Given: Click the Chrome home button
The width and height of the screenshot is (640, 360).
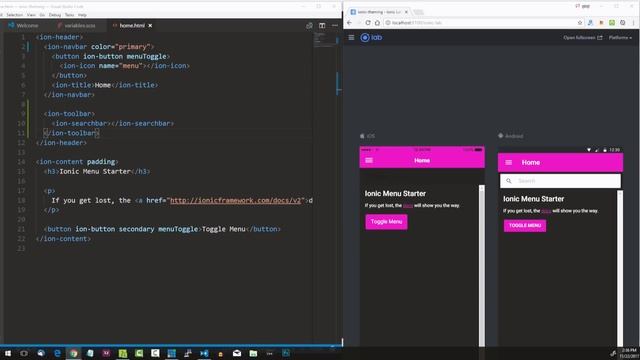Looking at the screenshot, I should (377, 23).
